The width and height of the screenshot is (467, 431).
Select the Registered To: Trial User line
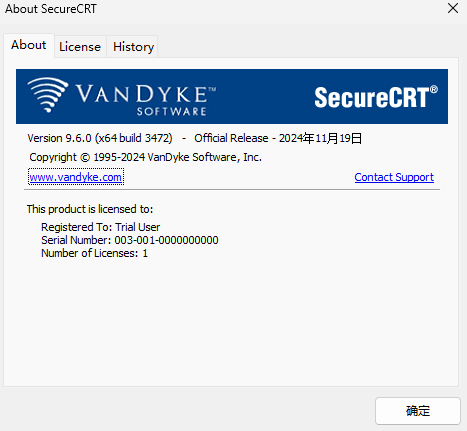pos(100,227)
